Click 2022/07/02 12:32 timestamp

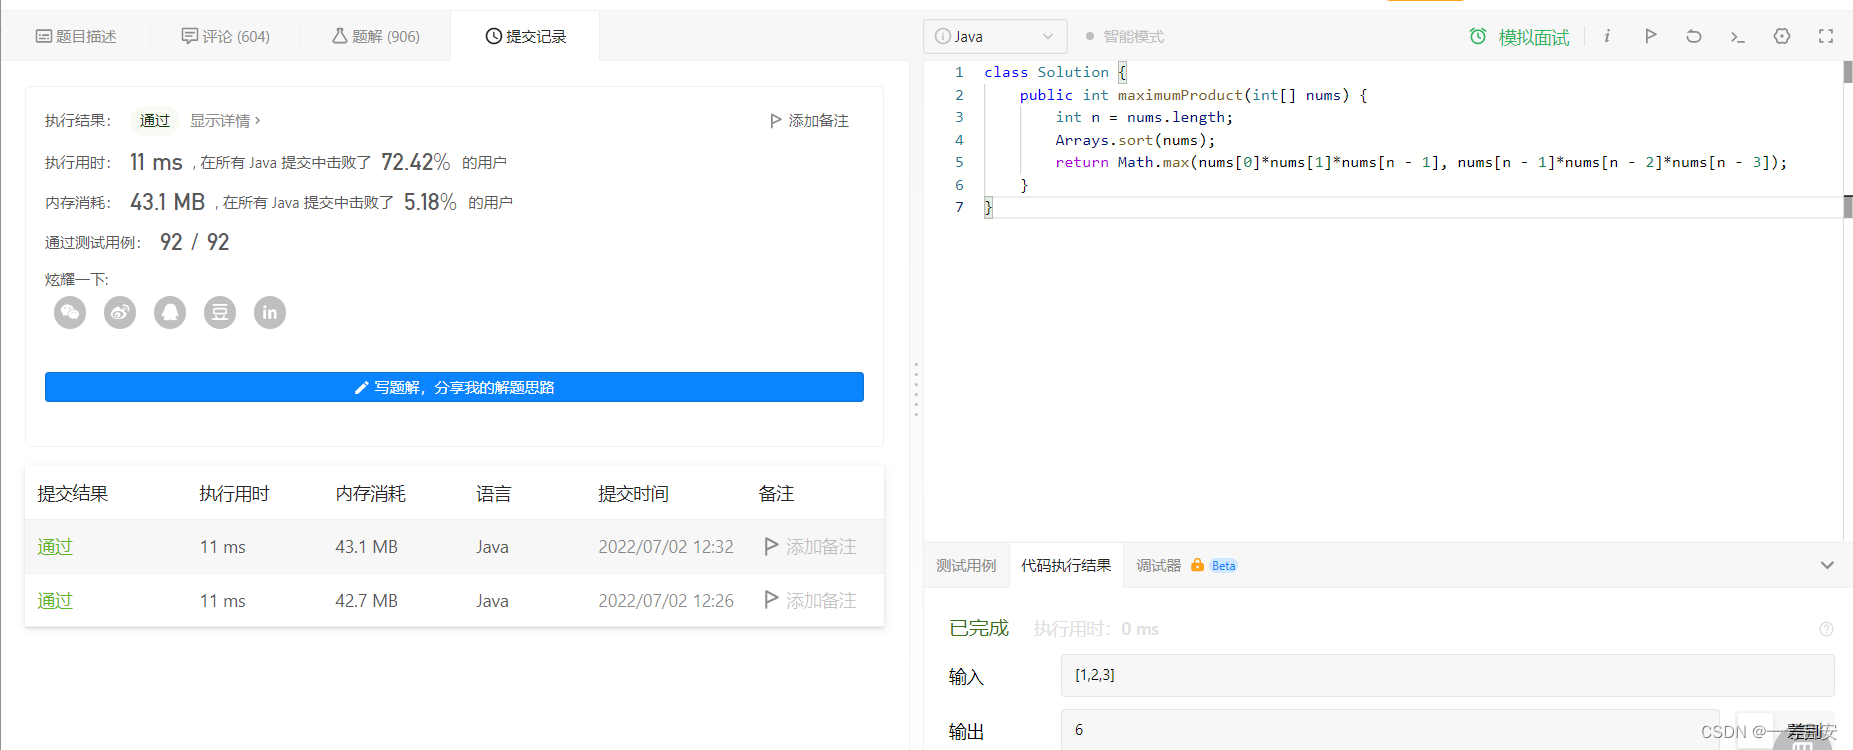coord(666,547)
